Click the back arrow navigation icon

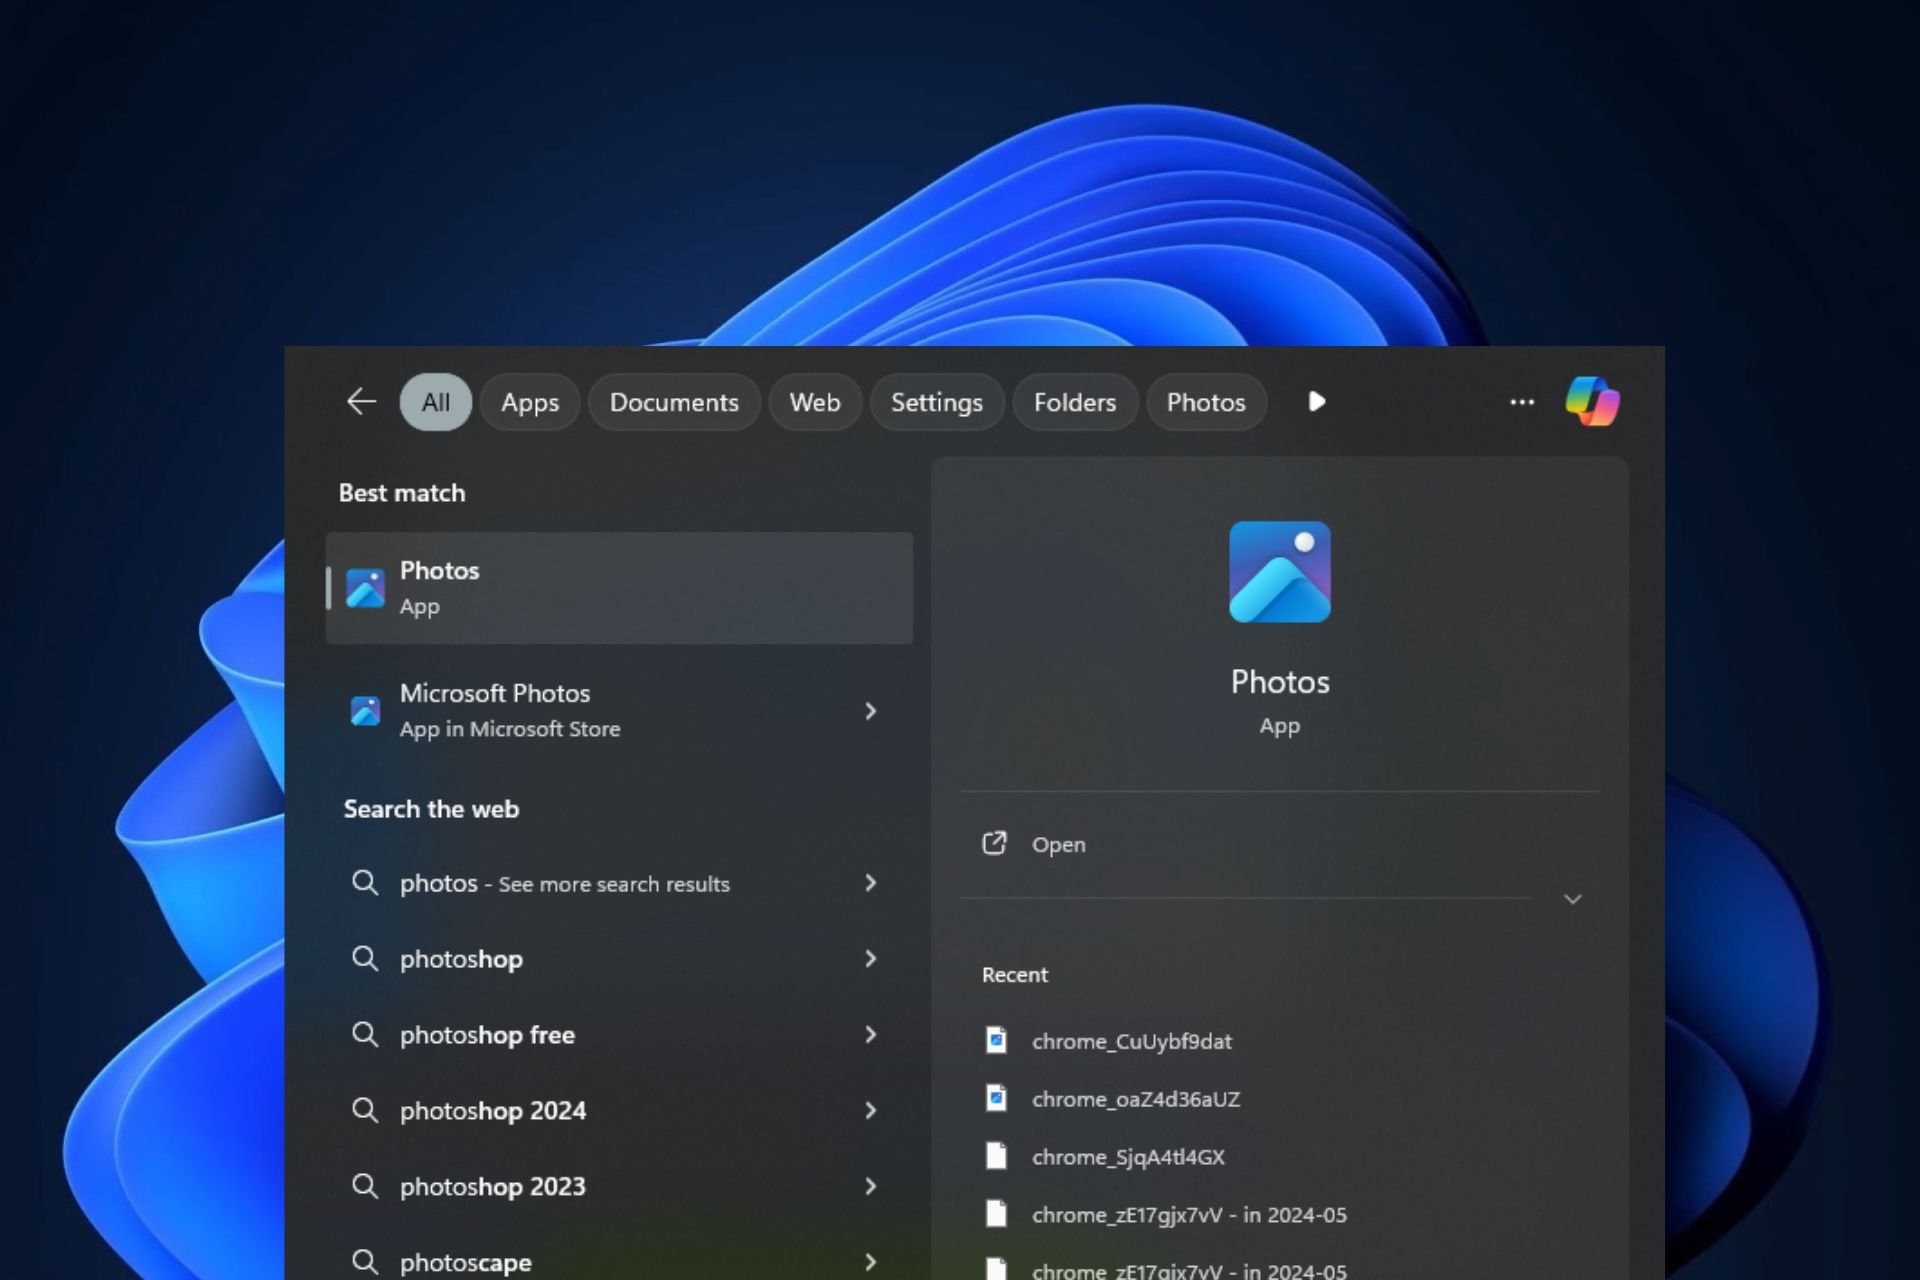point(360,401)
